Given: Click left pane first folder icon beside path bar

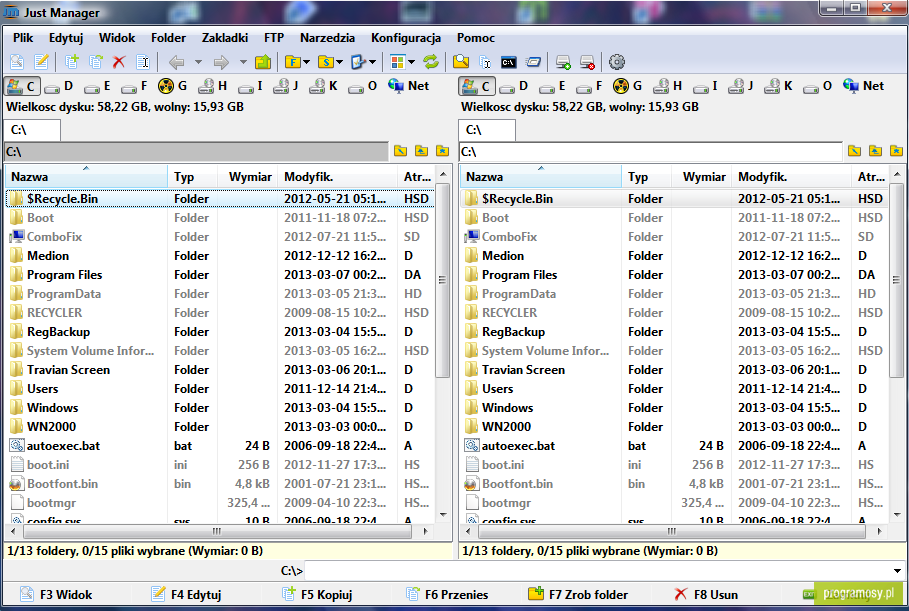Looking at the screenshot, I should pos(401,151).
